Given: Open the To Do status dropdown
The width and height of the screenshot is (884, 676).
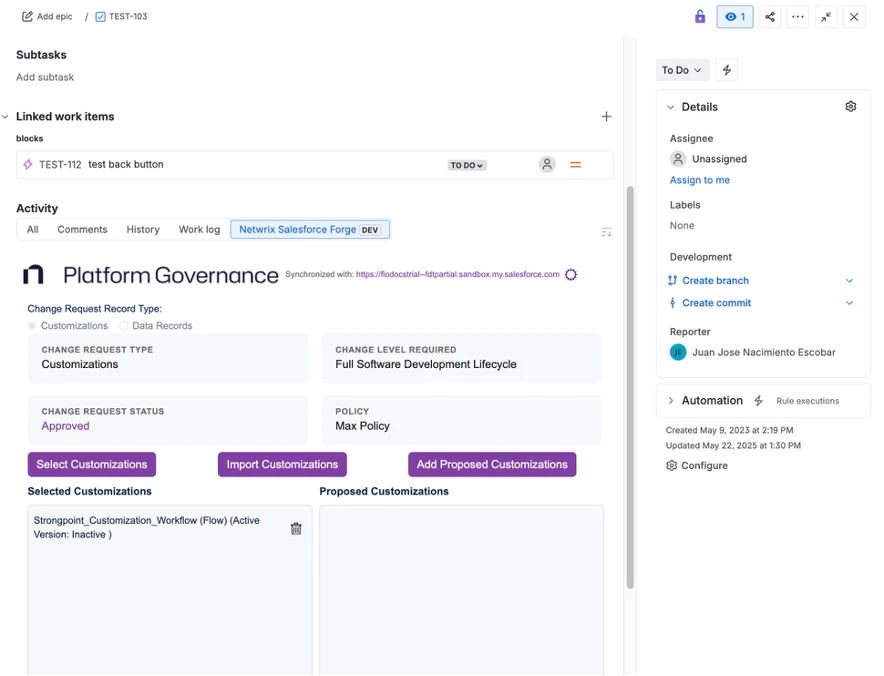Looking at the screenshot, I should [x=682, y=70].
